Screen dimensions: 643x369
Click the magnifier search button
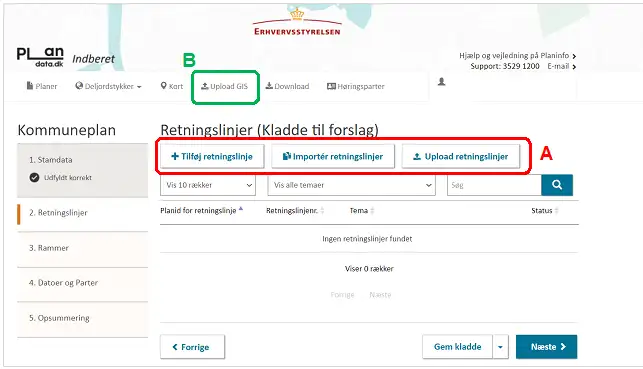coord(557,185)
